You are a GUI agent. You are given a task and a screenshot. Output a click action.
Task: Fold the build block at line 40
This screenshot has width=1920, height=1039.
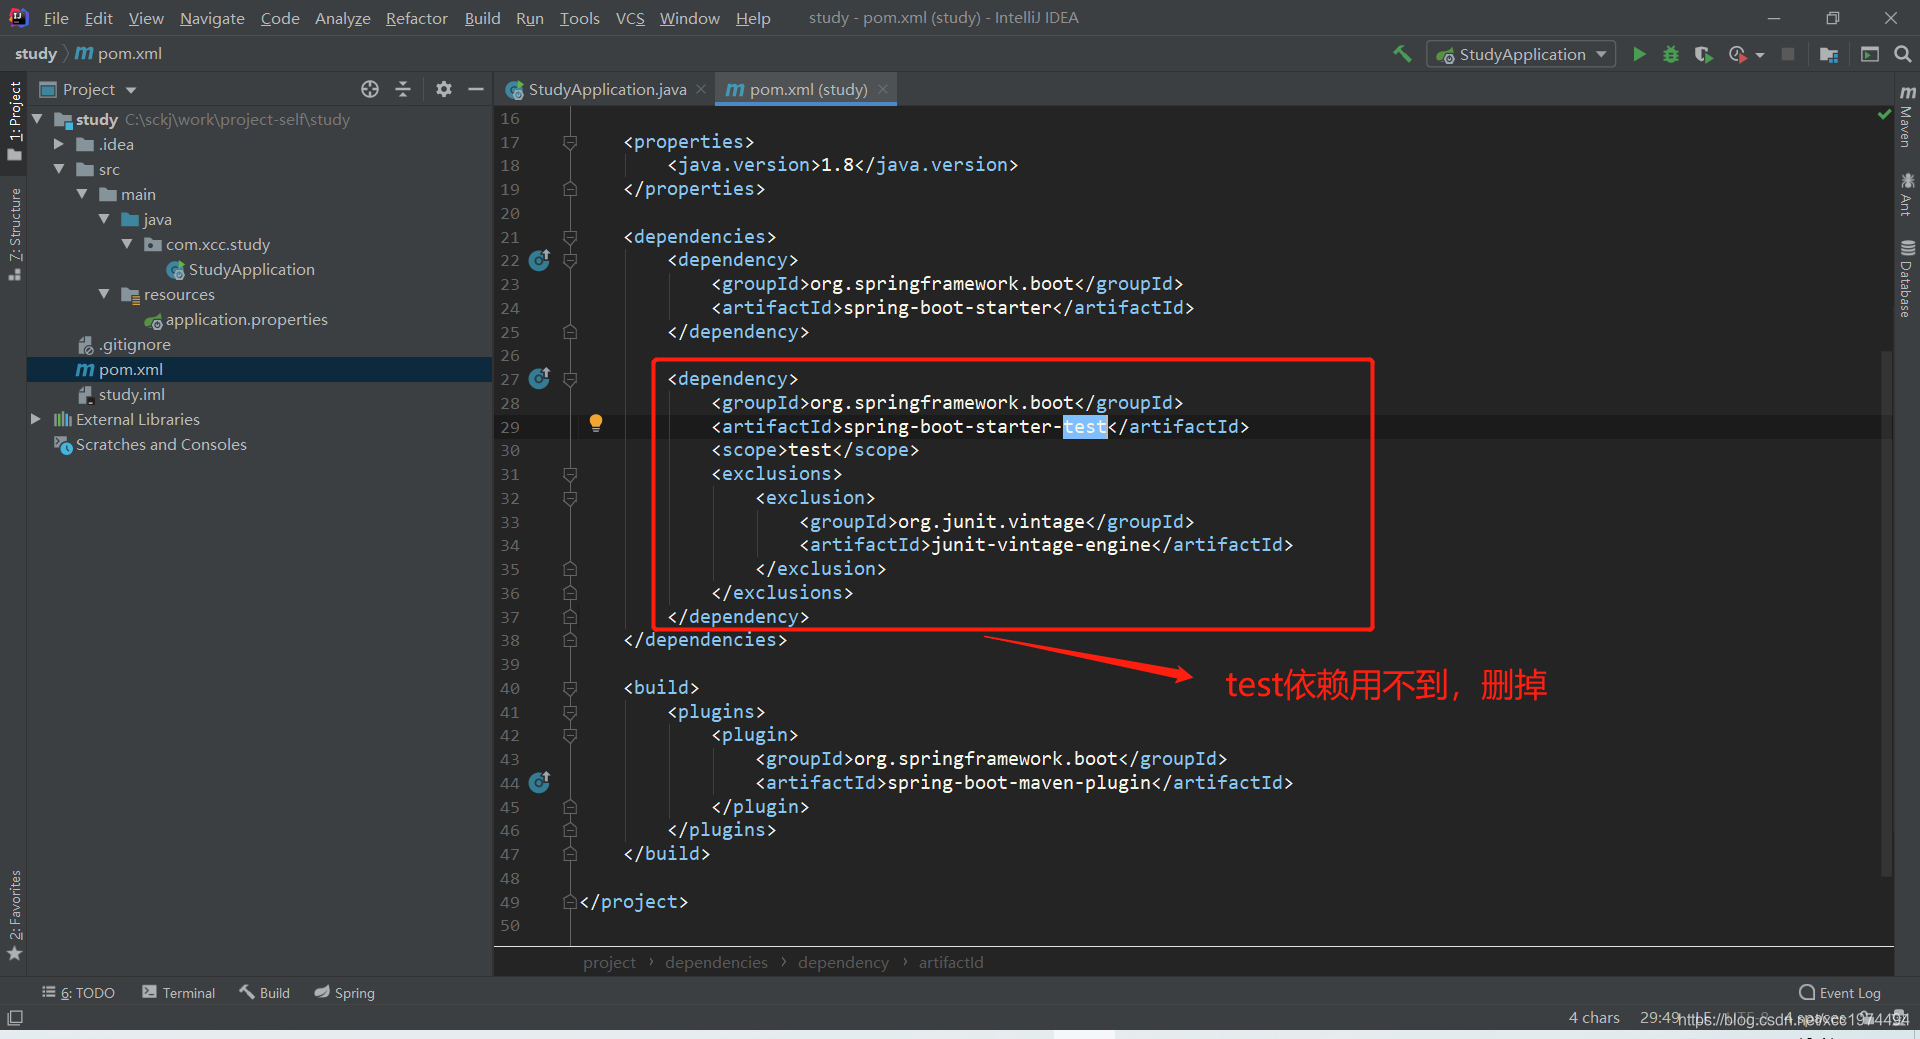pos(570,688)
